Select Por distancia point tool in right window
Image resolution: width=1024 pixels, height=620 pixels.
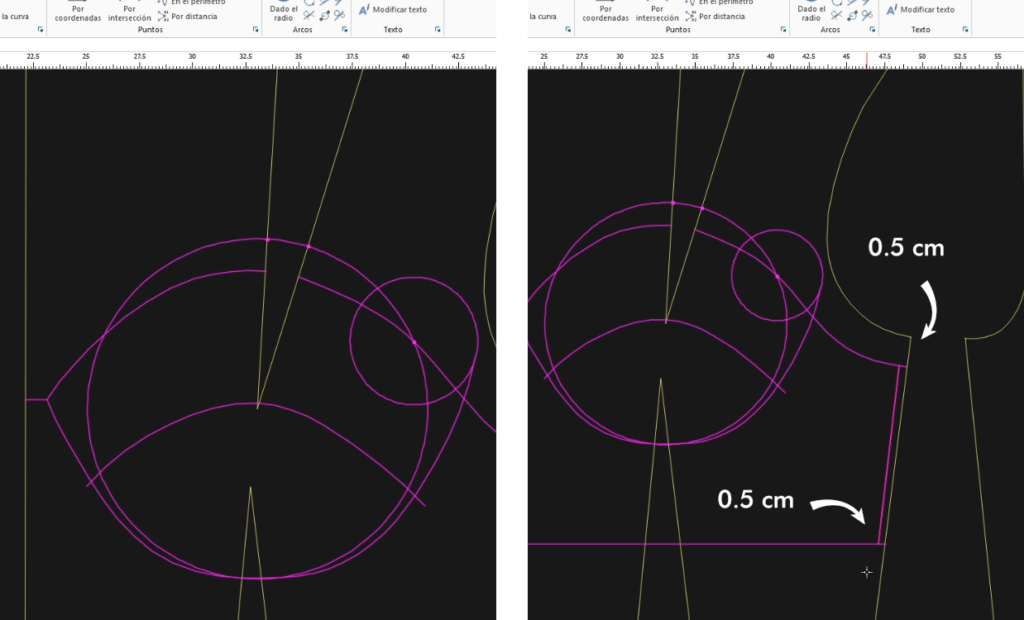pyautogui.click(x=715, y=16)
